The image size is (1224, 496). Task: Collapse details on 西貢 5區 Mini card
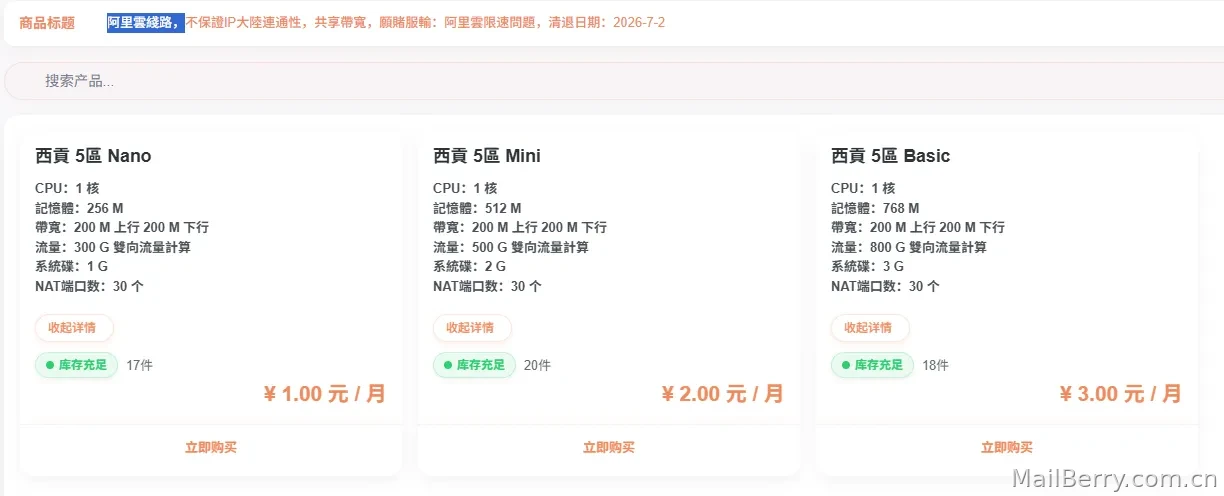pyautogui.click(x=472, y=328)
